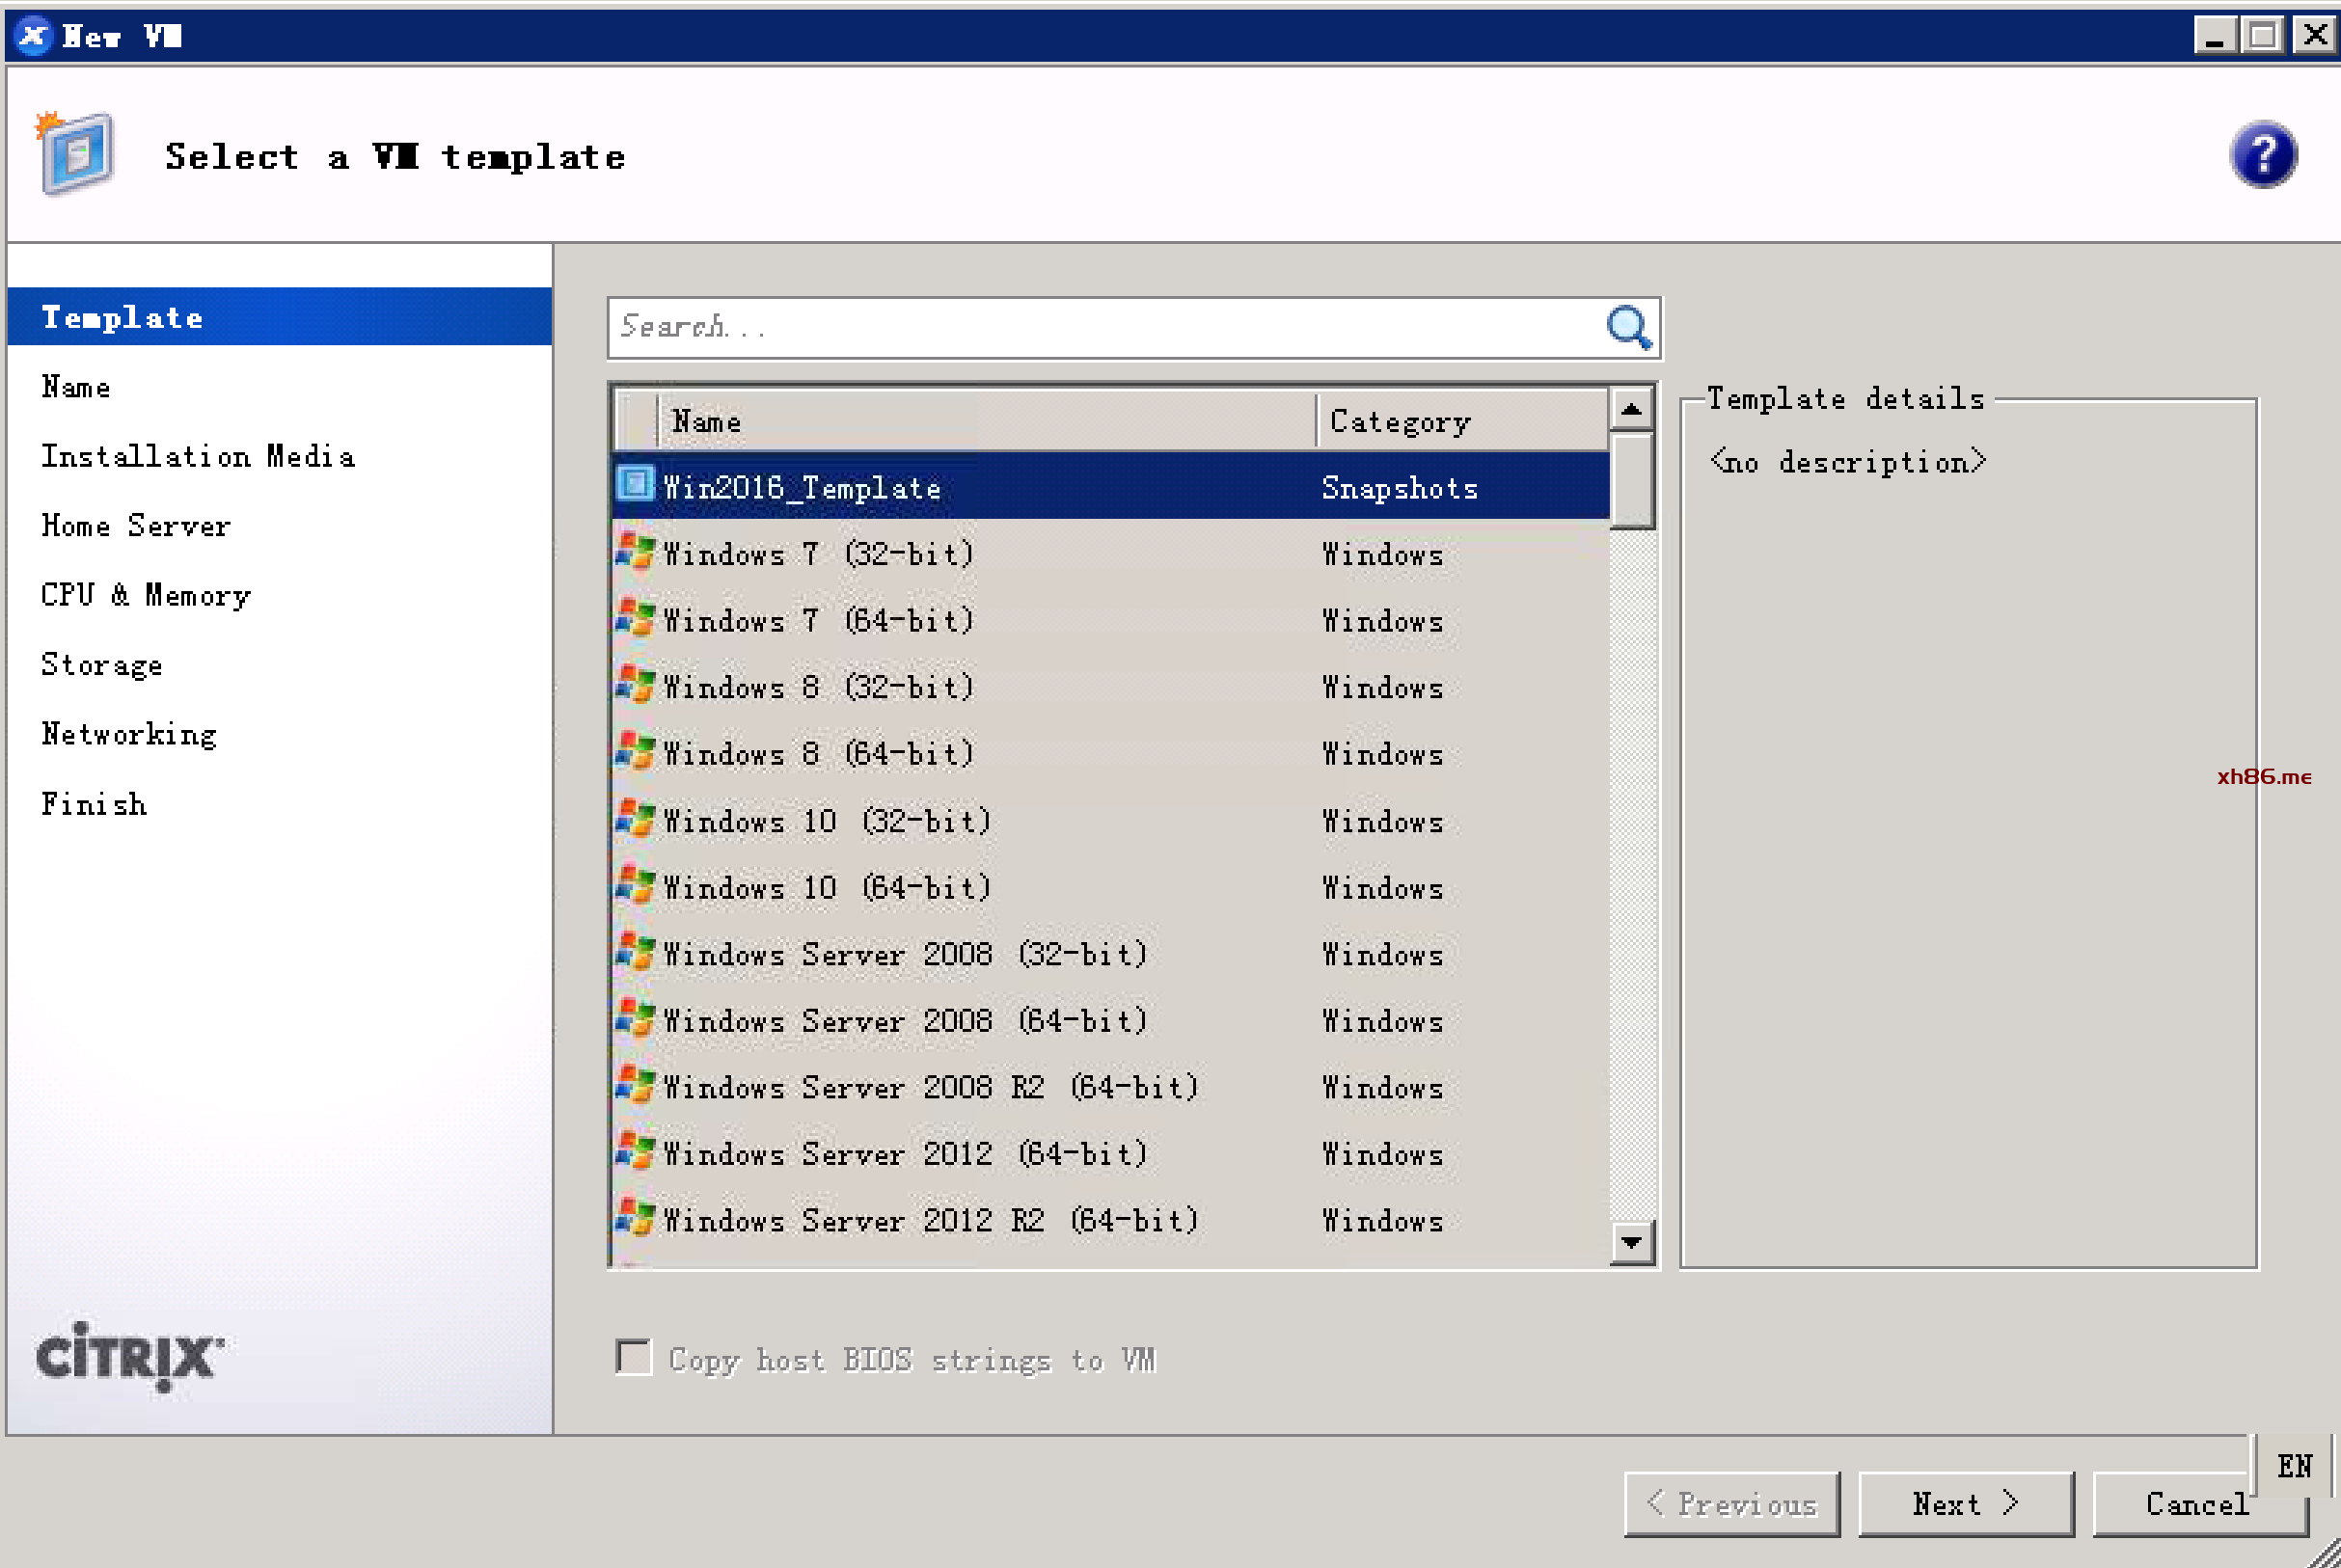Click the blue help question mark icon
2341x1568 pixels.
[x=2262, y=155]
